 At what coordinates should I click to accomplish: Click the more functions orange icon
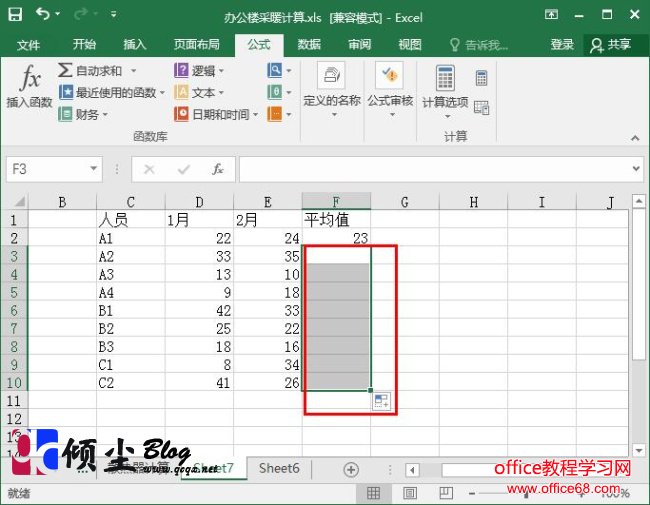(x=274, y=114)
